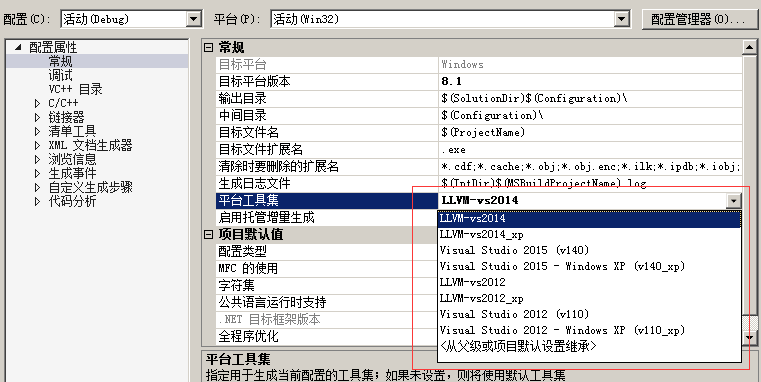Screen dimensions: 761x382
Task: Expand the 自定义生成步骤 node
Action: [37, 187]
